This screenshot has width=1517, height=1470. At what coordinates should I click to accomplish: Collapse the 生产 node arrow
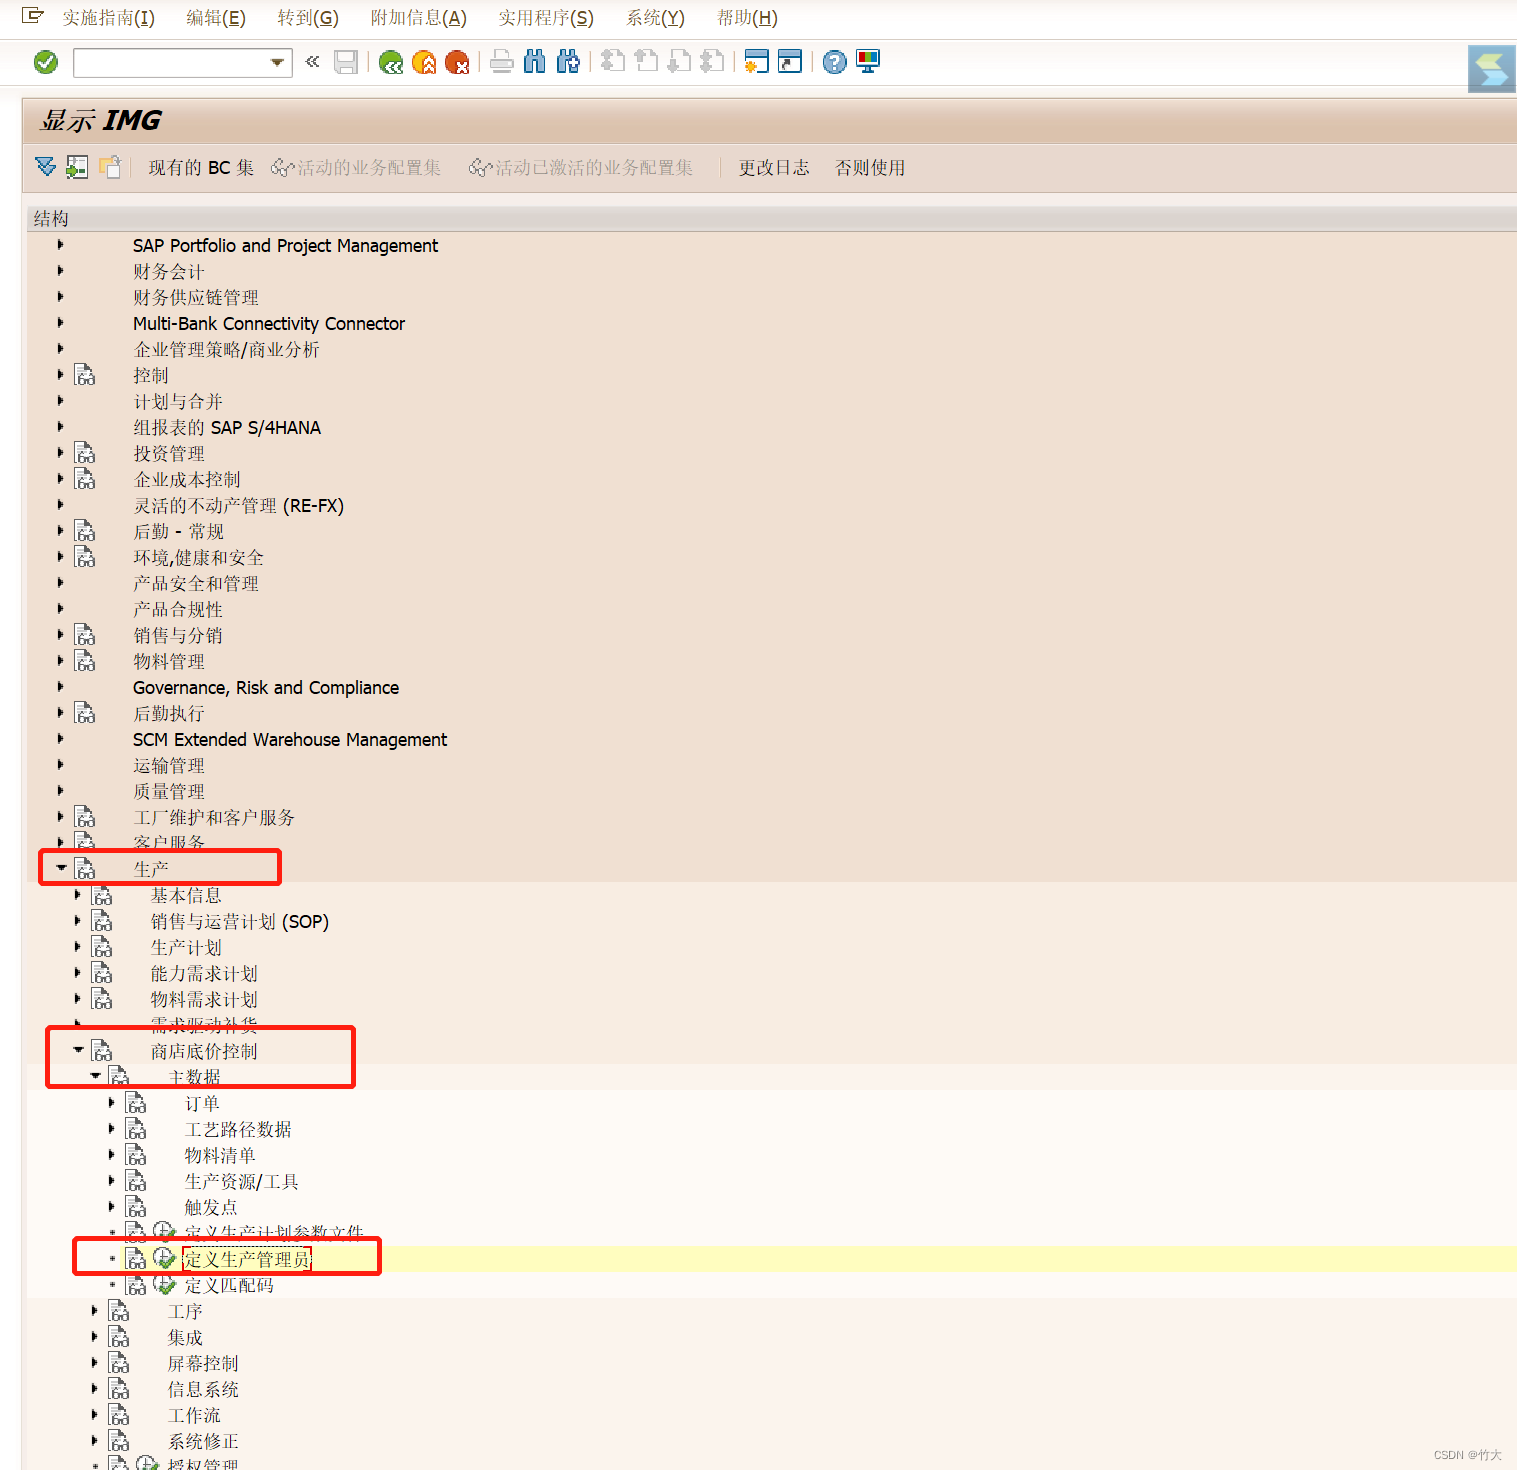[x=61, y=868]
